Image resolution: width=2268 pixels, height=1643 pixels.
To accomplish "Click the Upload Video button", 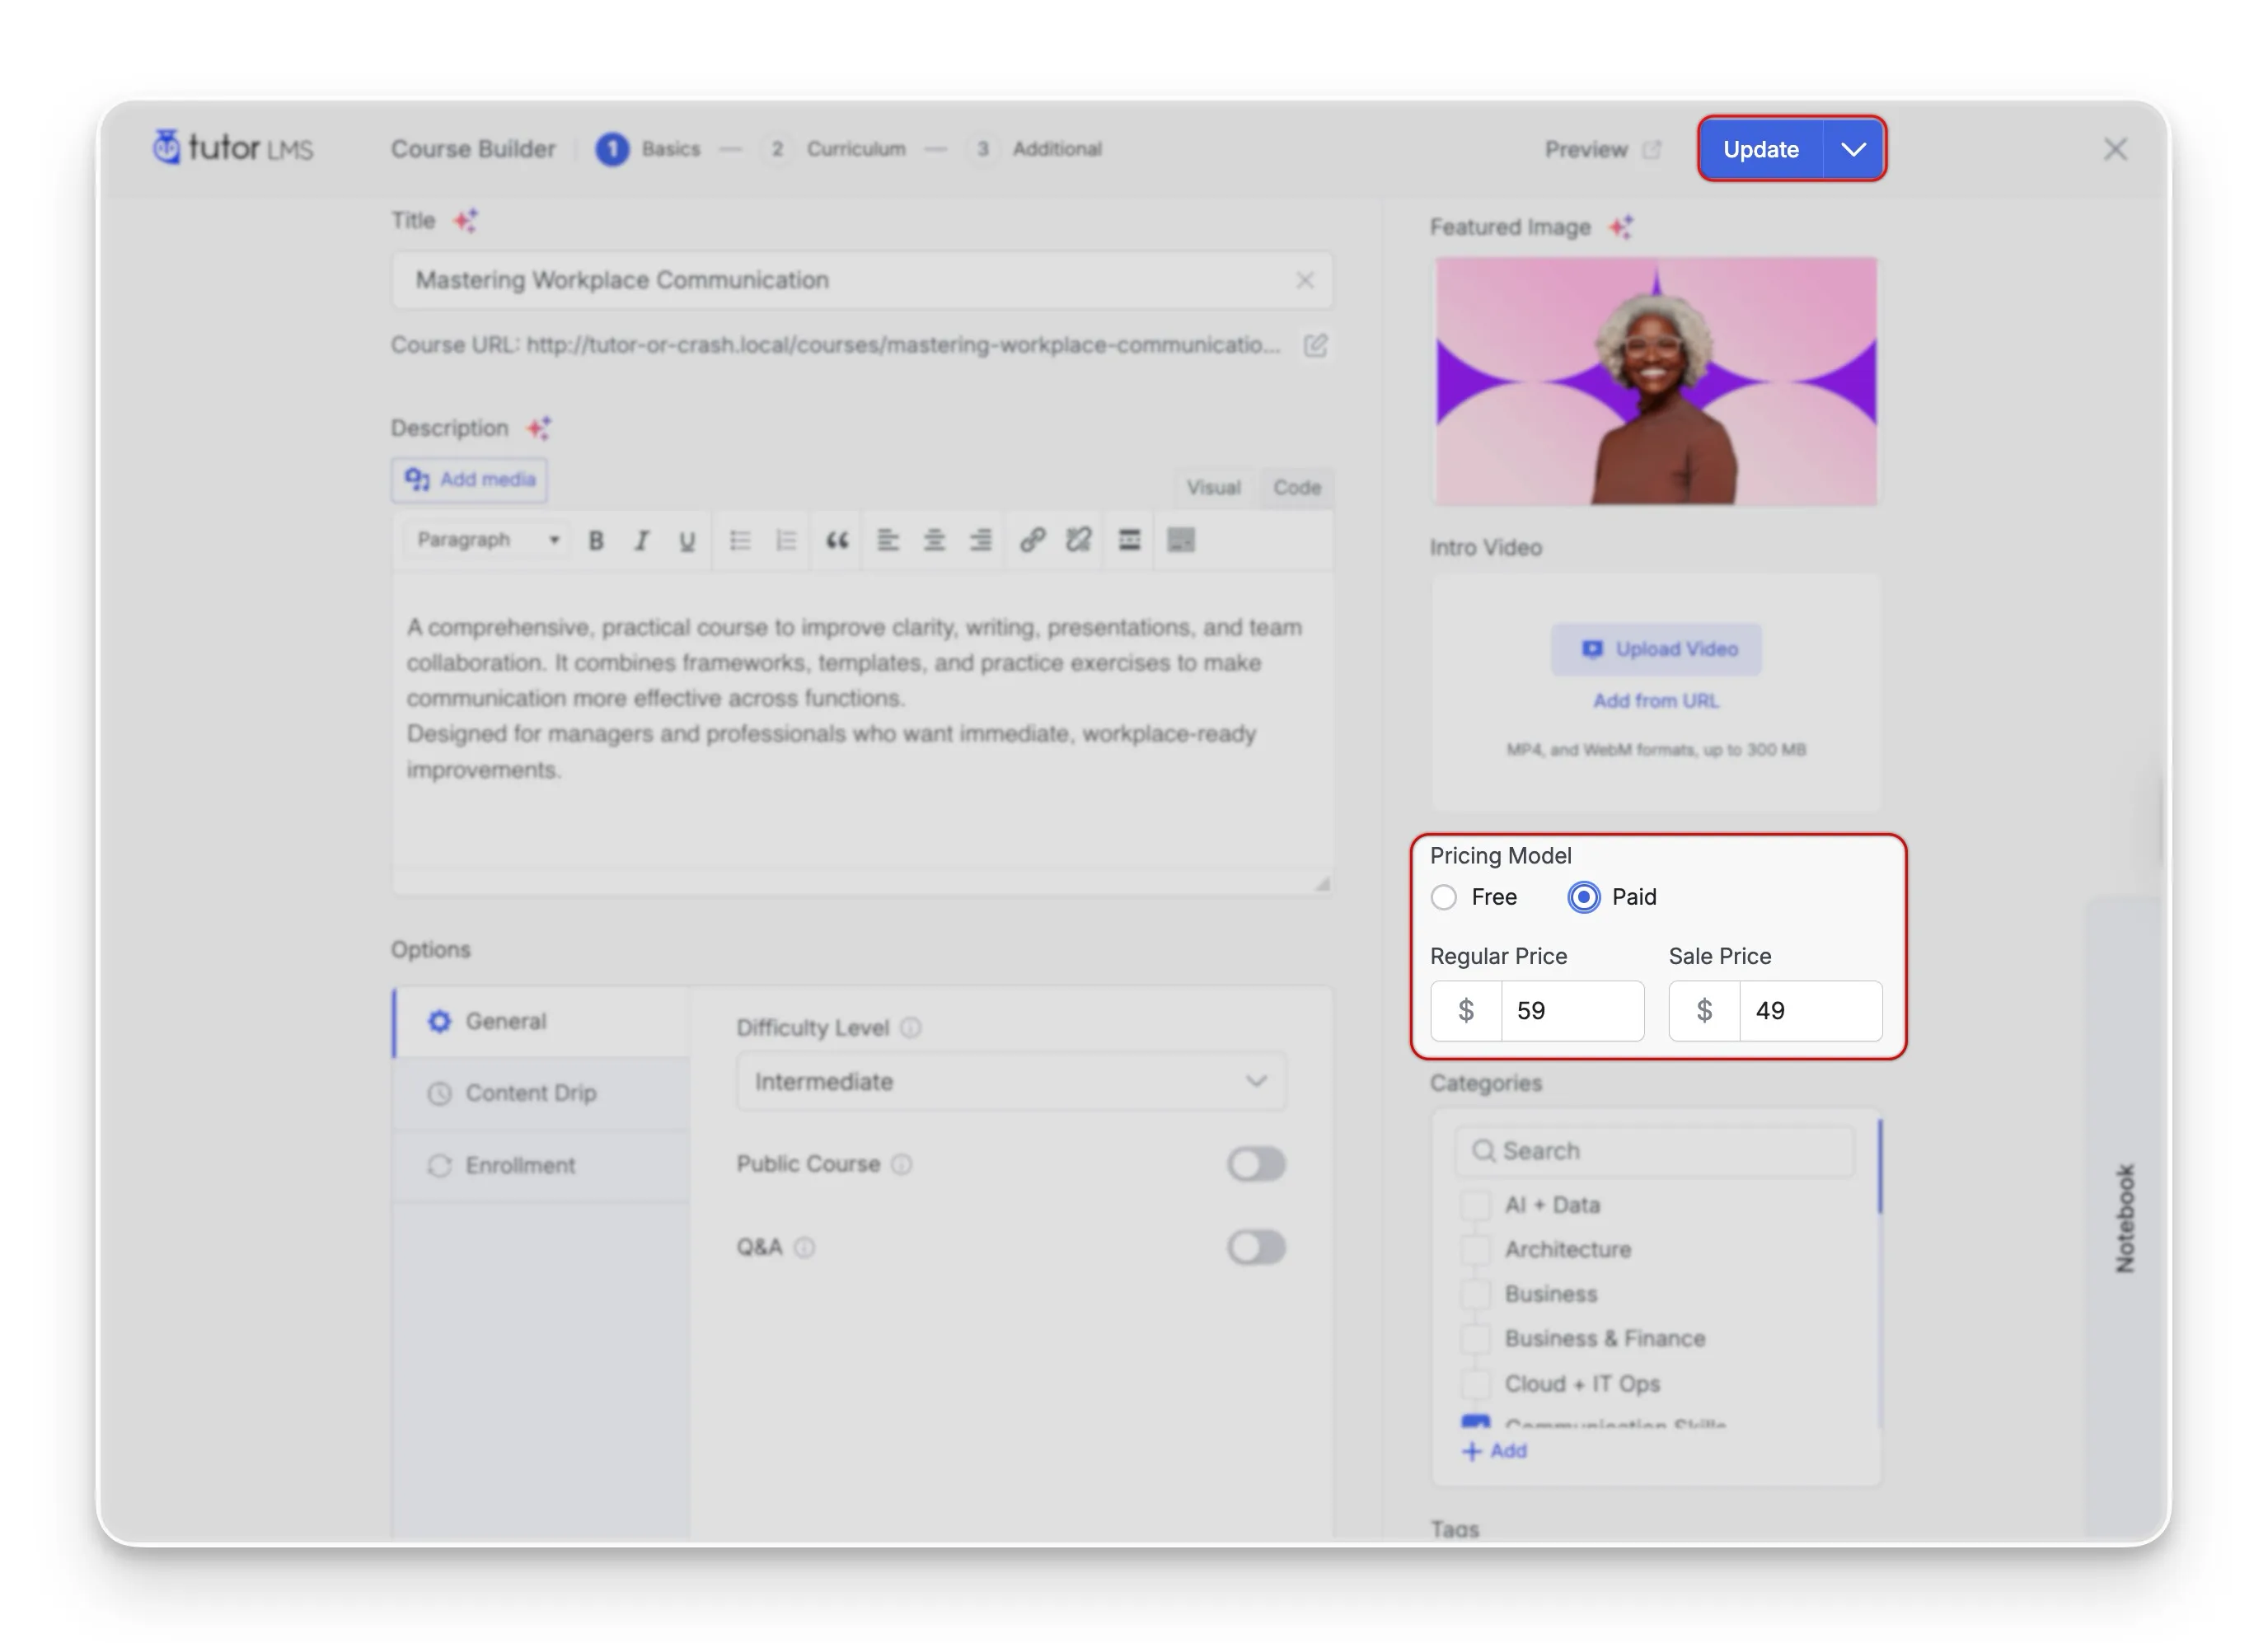I will (x=1656, y=648).
